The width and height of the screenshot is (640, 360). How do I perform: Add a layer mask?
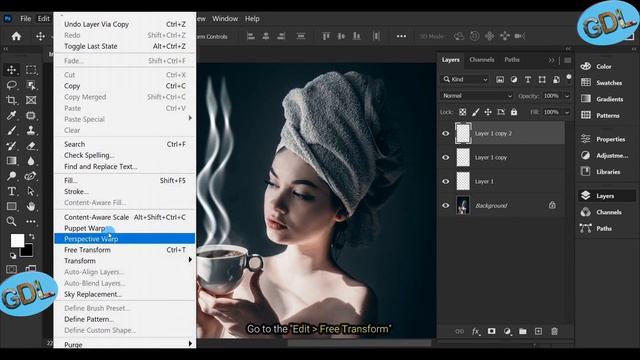pos(491,331)
